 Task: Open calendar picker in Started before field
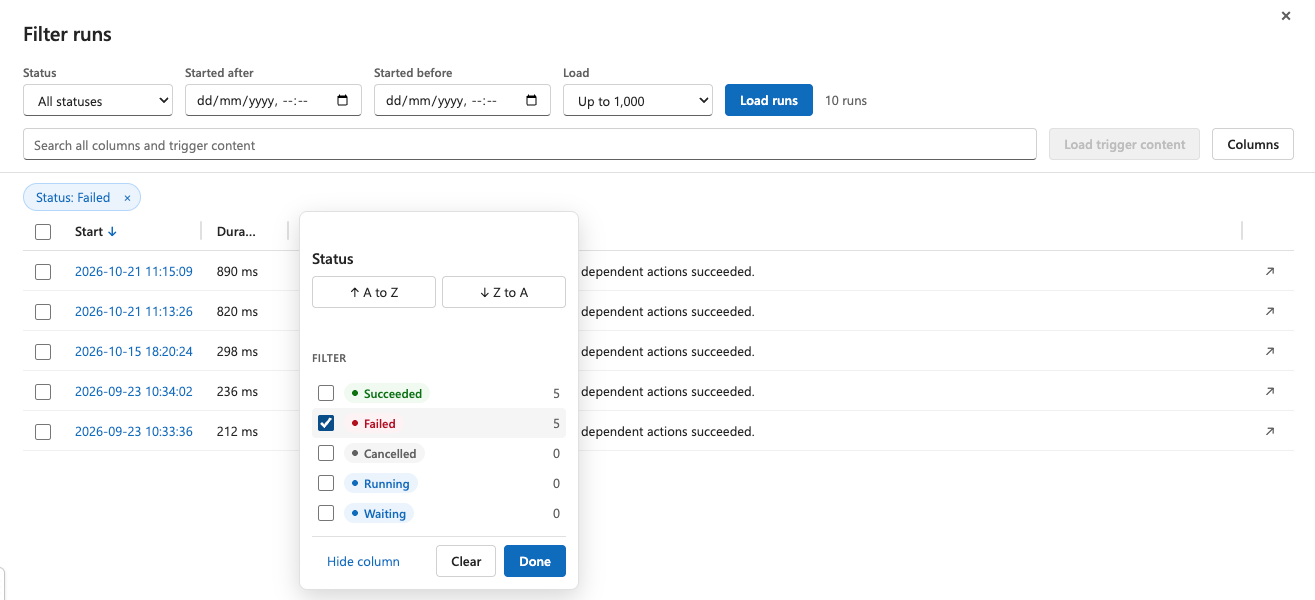(x=531, y=100)
